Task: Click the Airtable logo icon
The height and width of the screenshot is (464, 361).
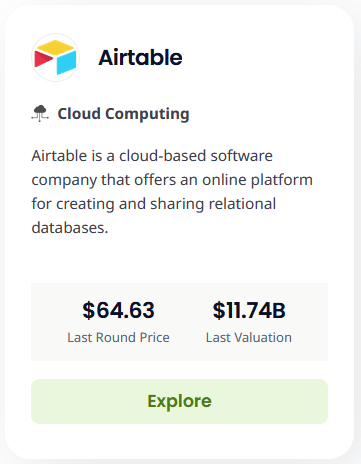Action: point(55,57)
